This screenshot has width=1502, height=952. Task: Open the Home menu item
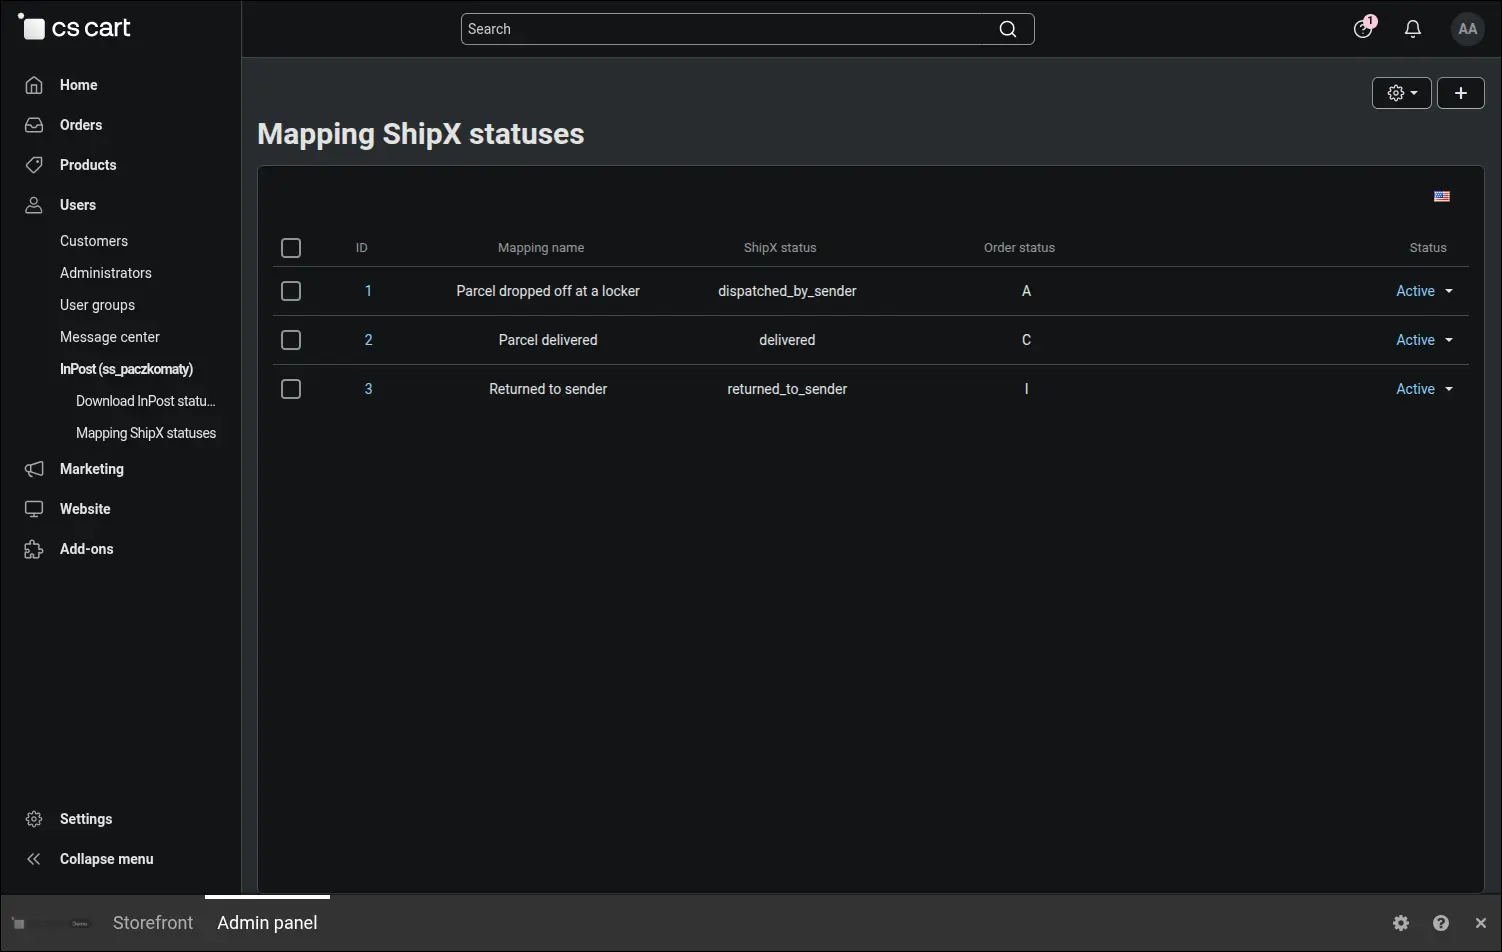[78, 85]
